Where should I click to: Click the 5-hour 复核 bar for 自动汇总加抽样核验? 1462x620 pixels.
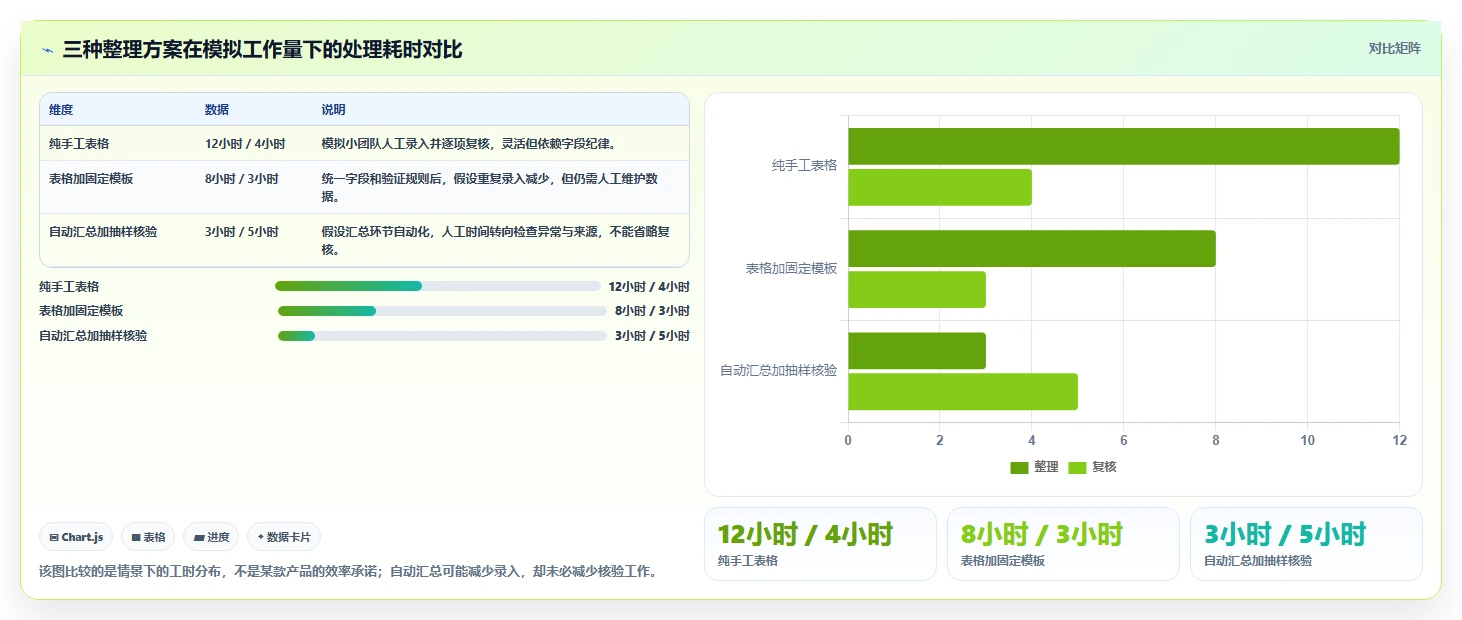(963, 392)
